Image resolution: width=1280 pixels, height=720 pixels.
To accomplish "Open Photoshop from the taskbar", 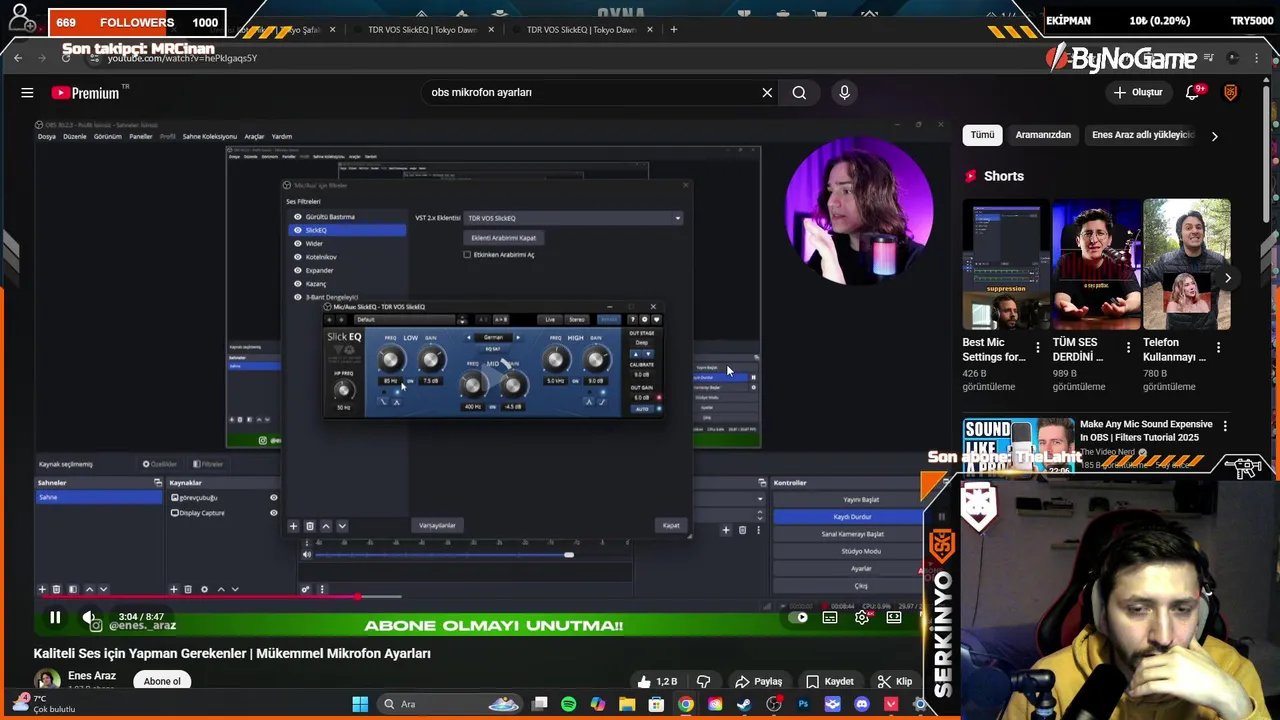I will tap(803, 704).
